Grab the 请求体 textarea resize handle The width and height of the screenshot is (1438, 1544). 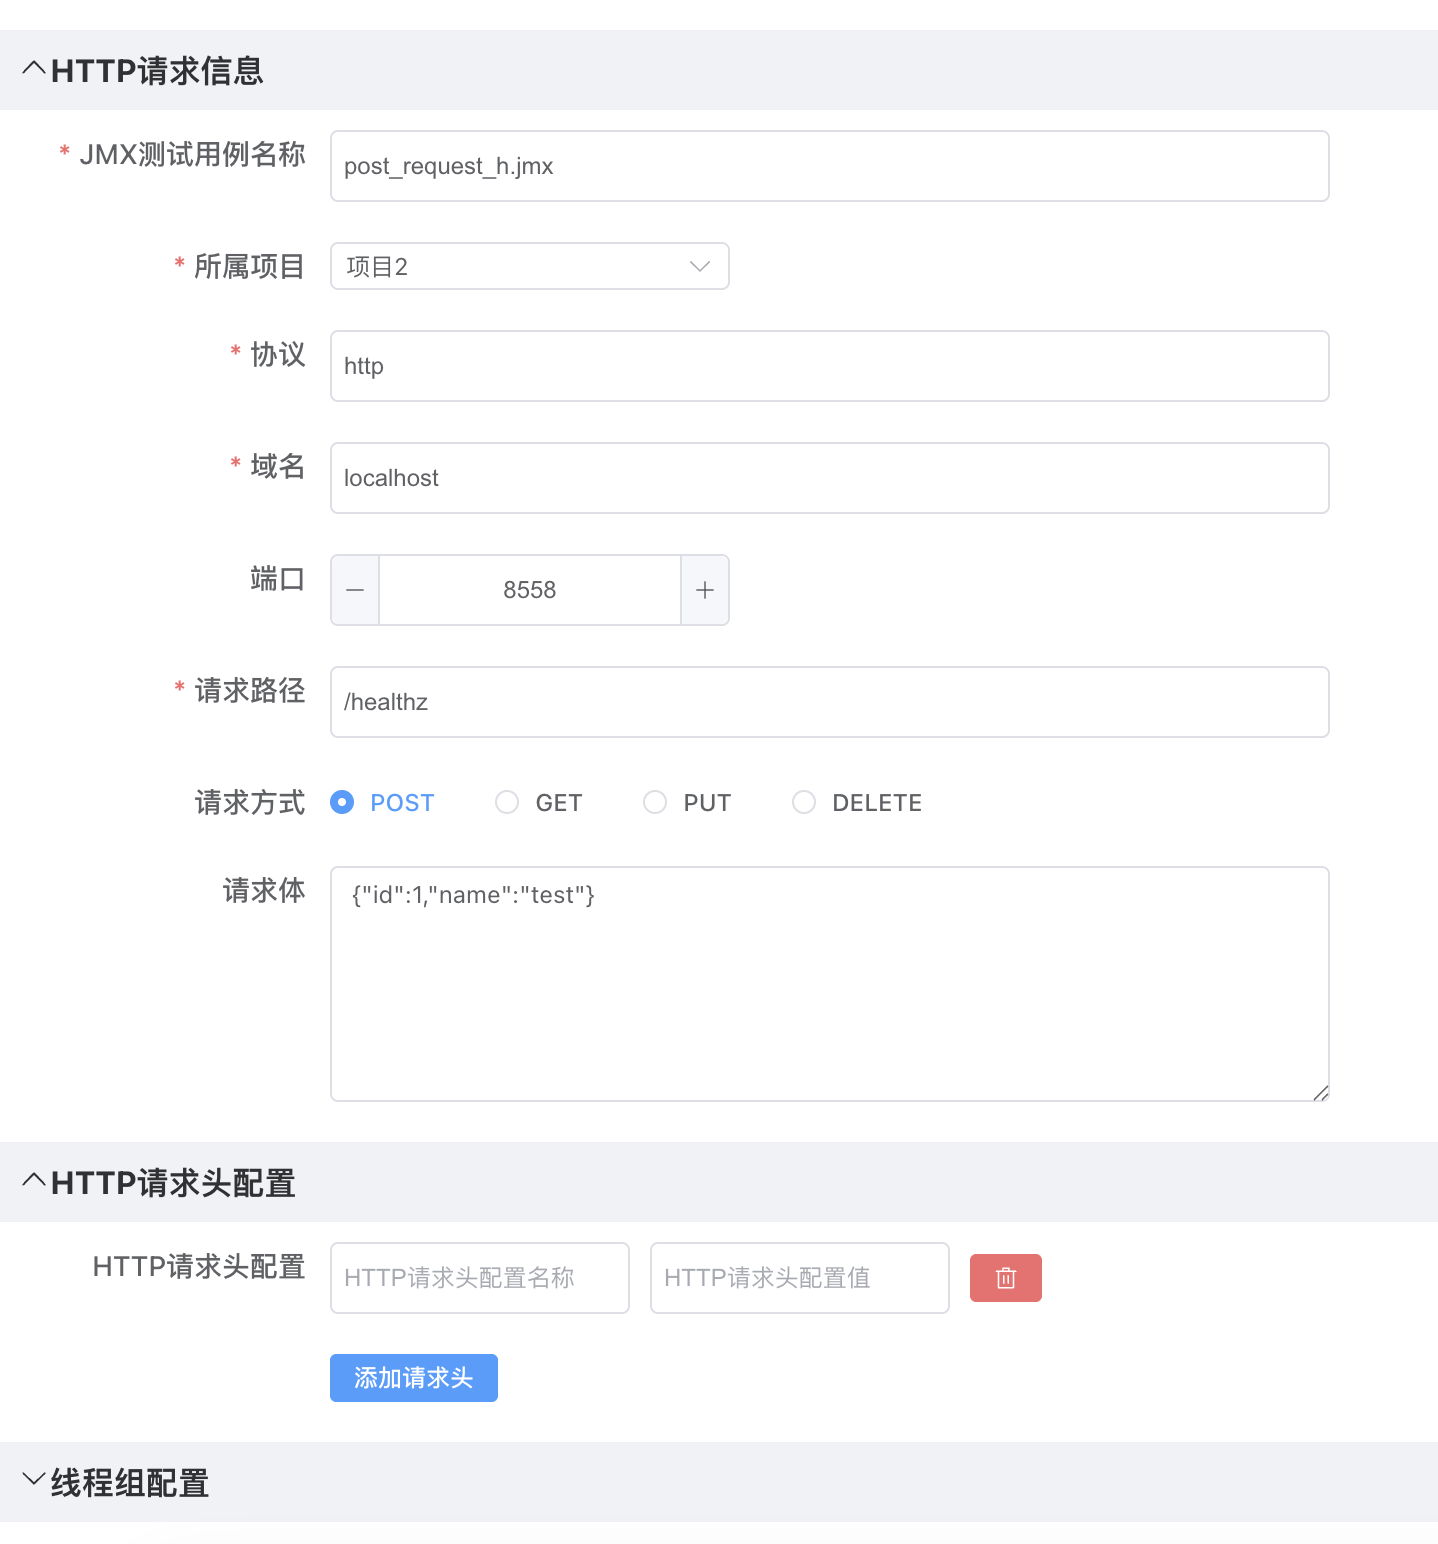[x=1321, y=1093]
